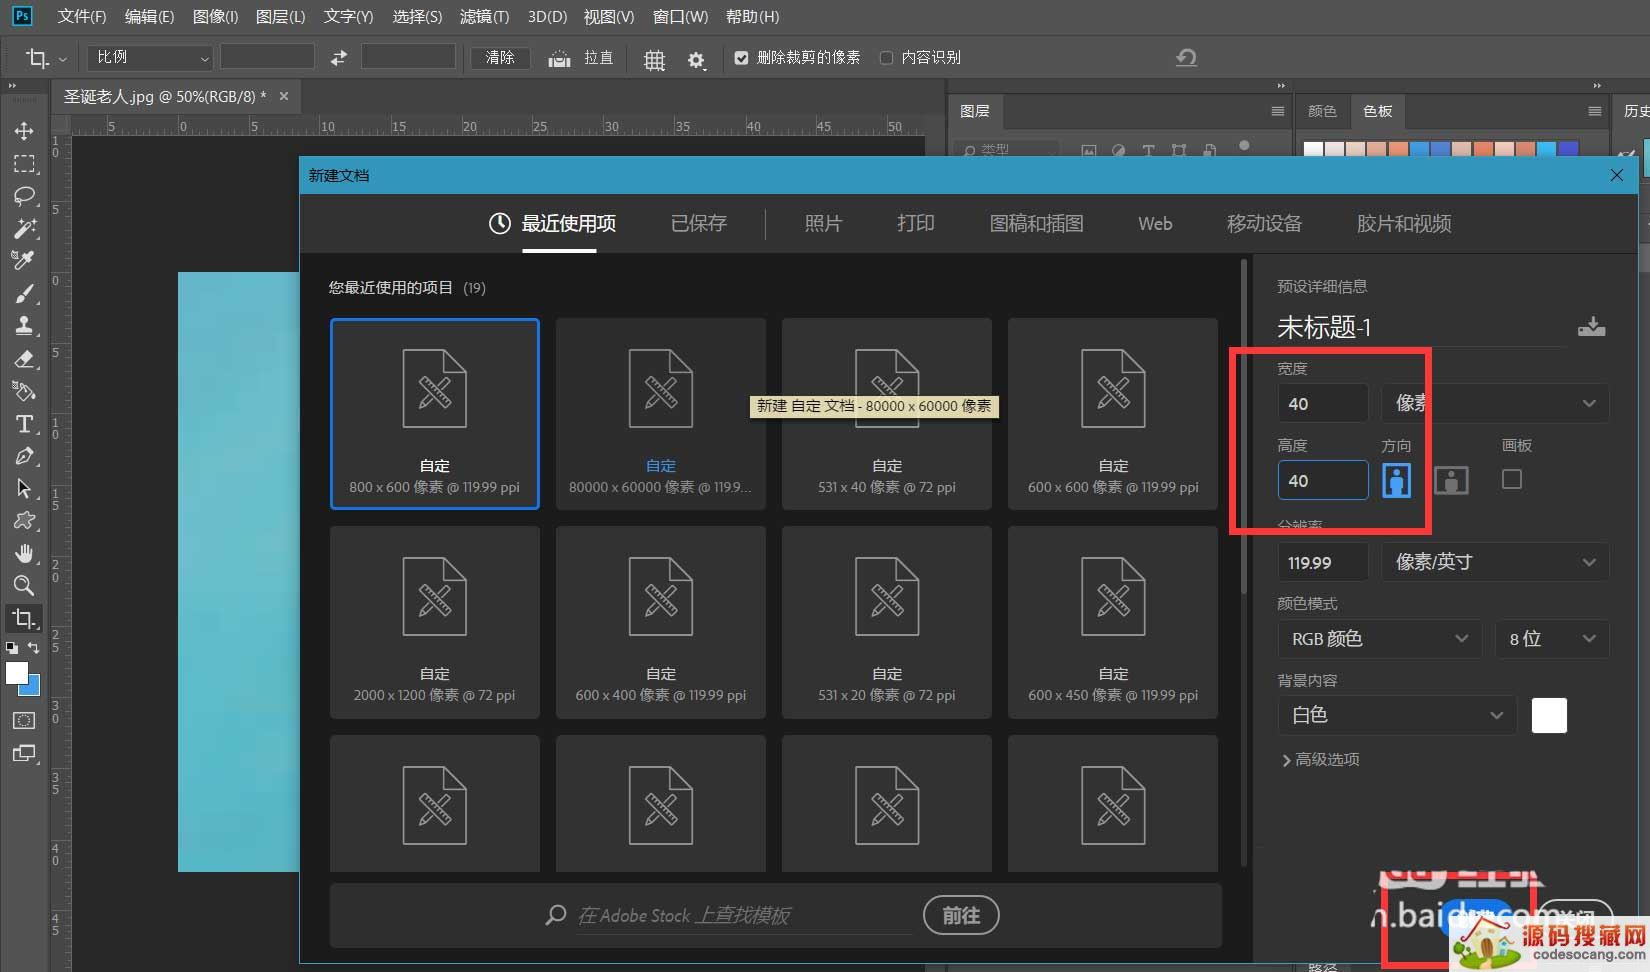
Task: Expand Advanced Options (高级选项)
Action: (x=1320, y=760)
